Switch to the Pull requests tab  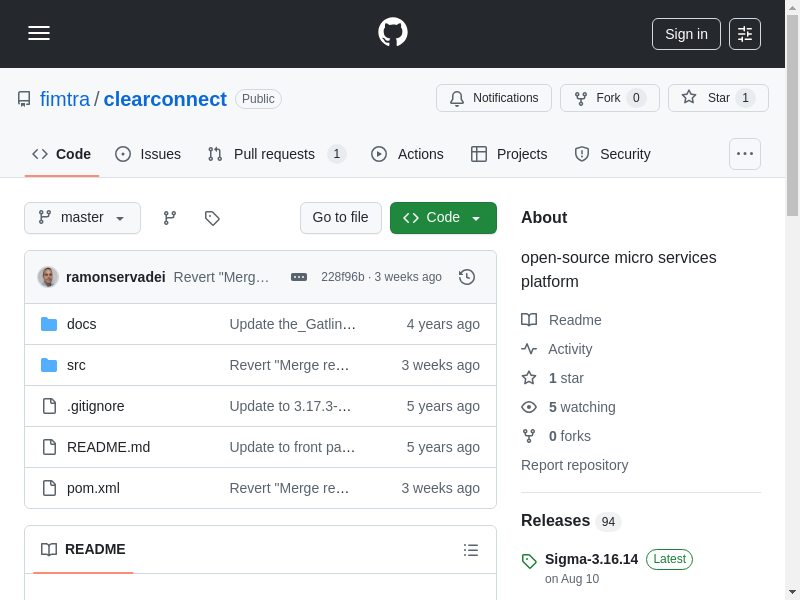[275, 154]
